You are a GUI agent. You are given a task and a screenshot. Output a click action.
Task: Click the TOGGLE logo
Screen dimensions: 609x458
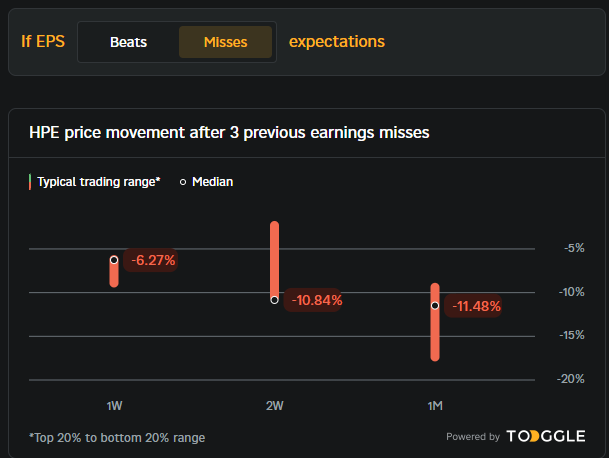pos(546,436)
